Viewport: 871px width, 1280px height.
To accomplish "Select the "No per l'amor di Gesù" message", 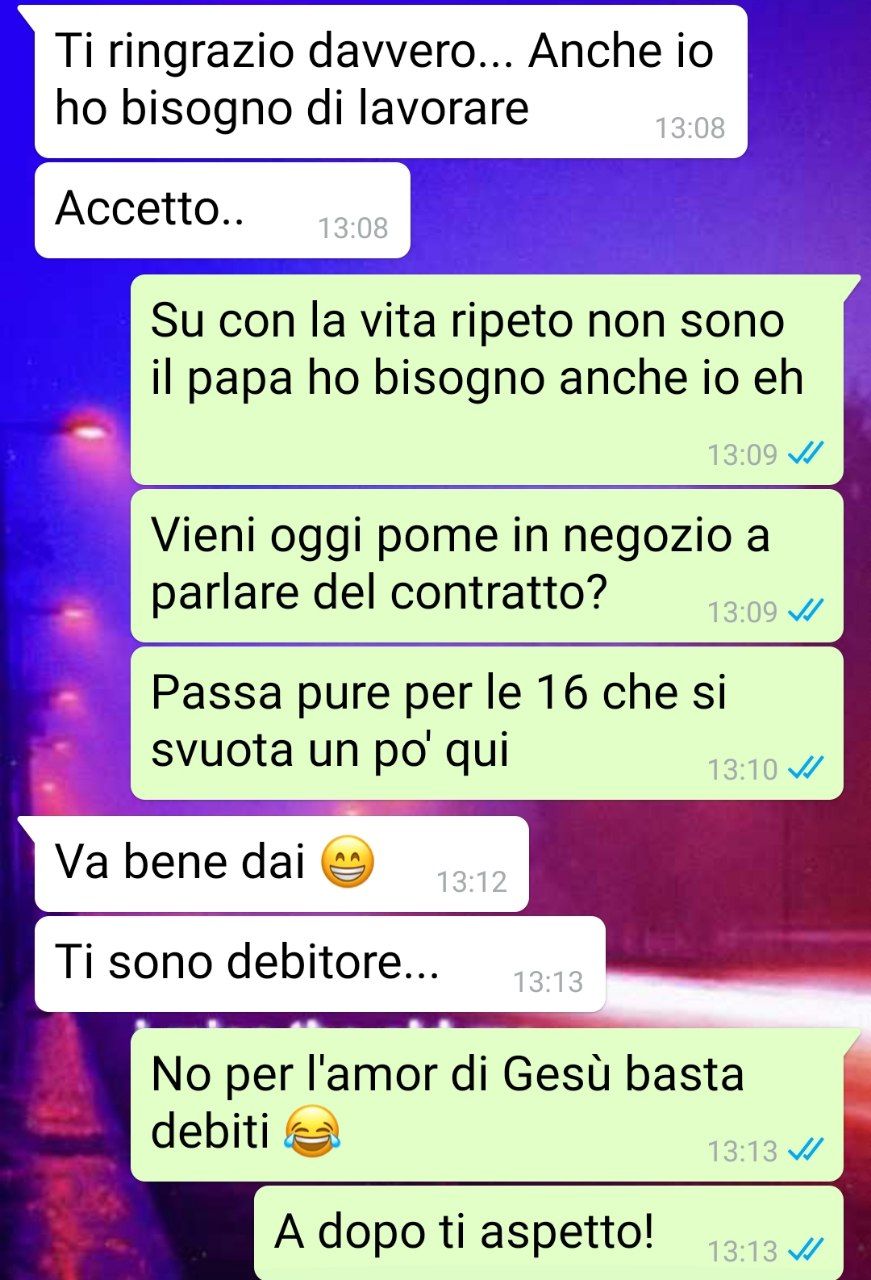I will [487, 1104].
